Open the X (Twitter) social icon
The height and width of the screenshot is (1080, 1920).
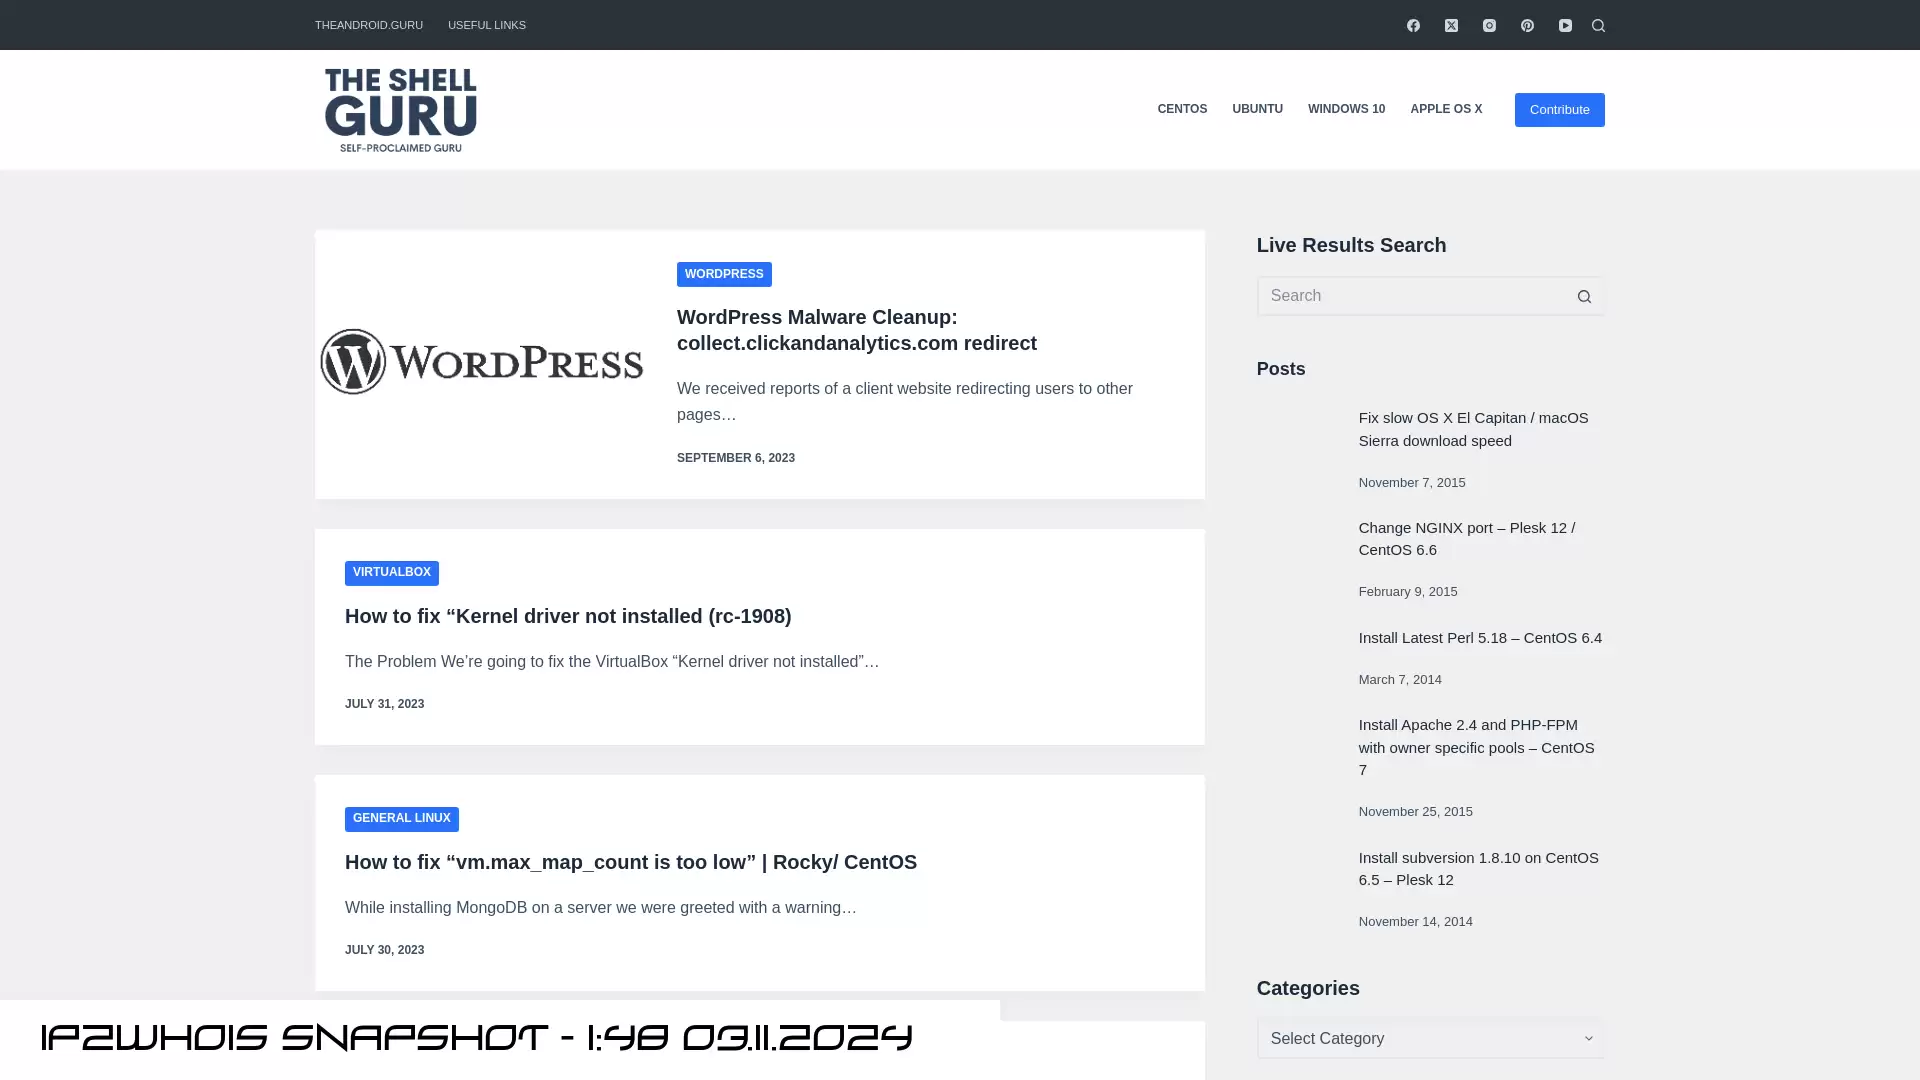click(1451, 25)
